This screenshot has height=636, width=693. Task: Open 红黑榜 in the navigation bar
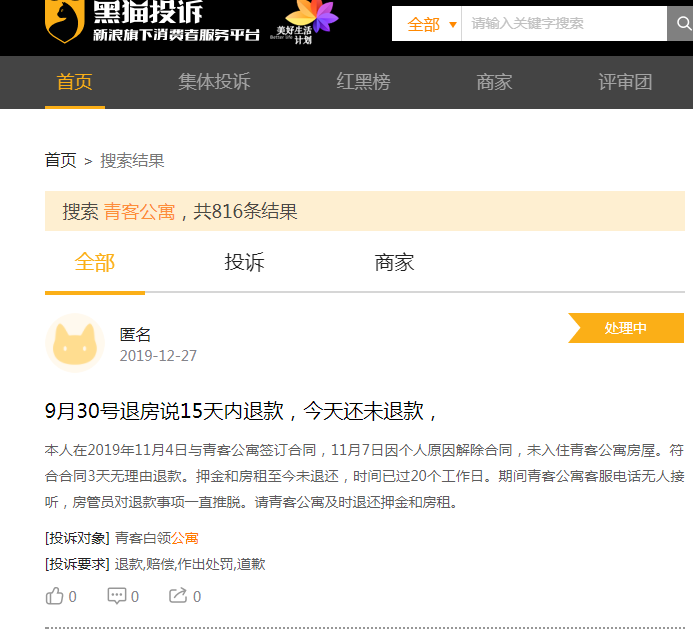(363, 82)
